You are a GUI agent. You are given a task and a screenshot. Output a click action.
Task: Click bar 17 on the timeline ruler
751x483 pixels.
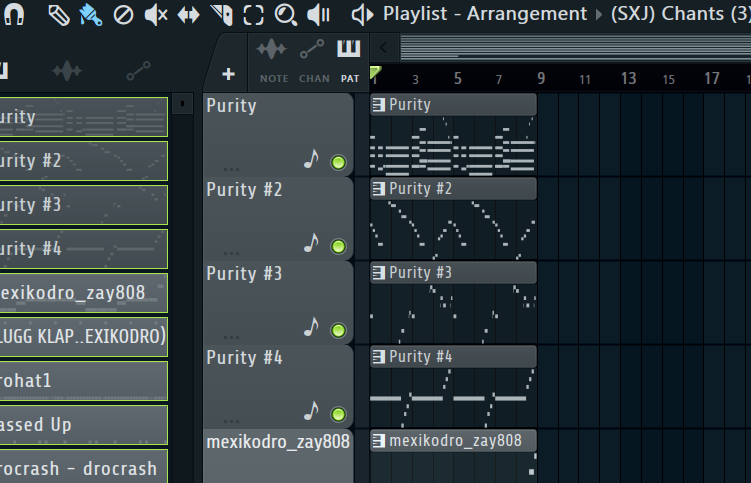(x=712, y=79)
